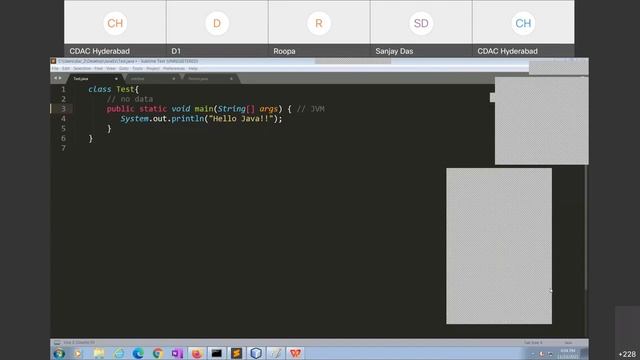Click line number 7 in the gutter
This screenshot has height=360, width=640.
click(63, 148)
